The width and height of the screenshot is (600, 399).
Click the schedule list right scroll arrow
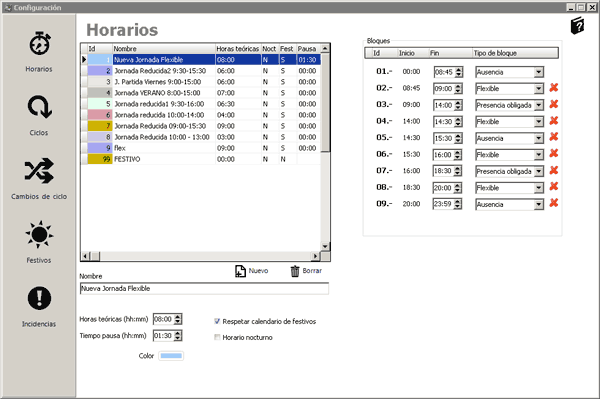[x=316, y=256]
